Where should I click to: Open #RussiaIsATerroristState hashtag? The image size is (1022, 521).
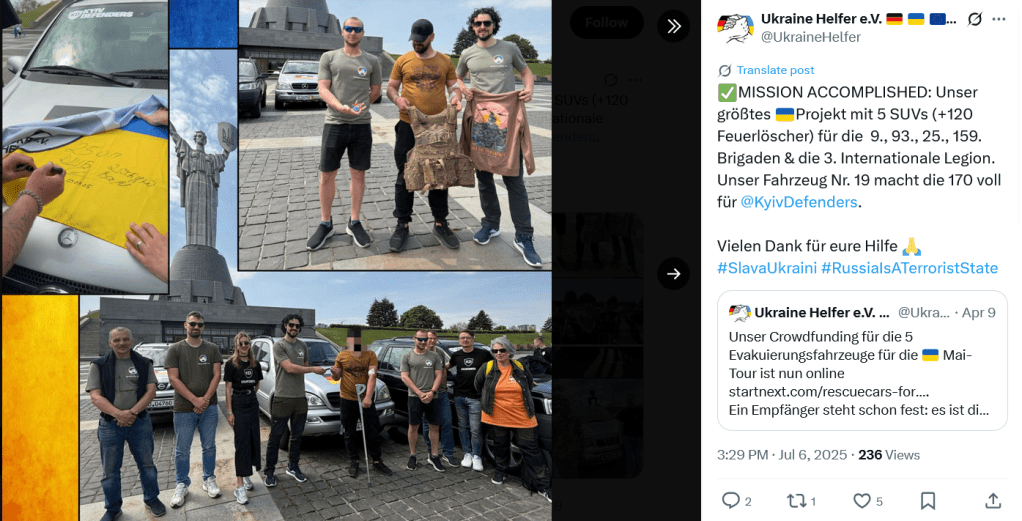pos(909,268)
